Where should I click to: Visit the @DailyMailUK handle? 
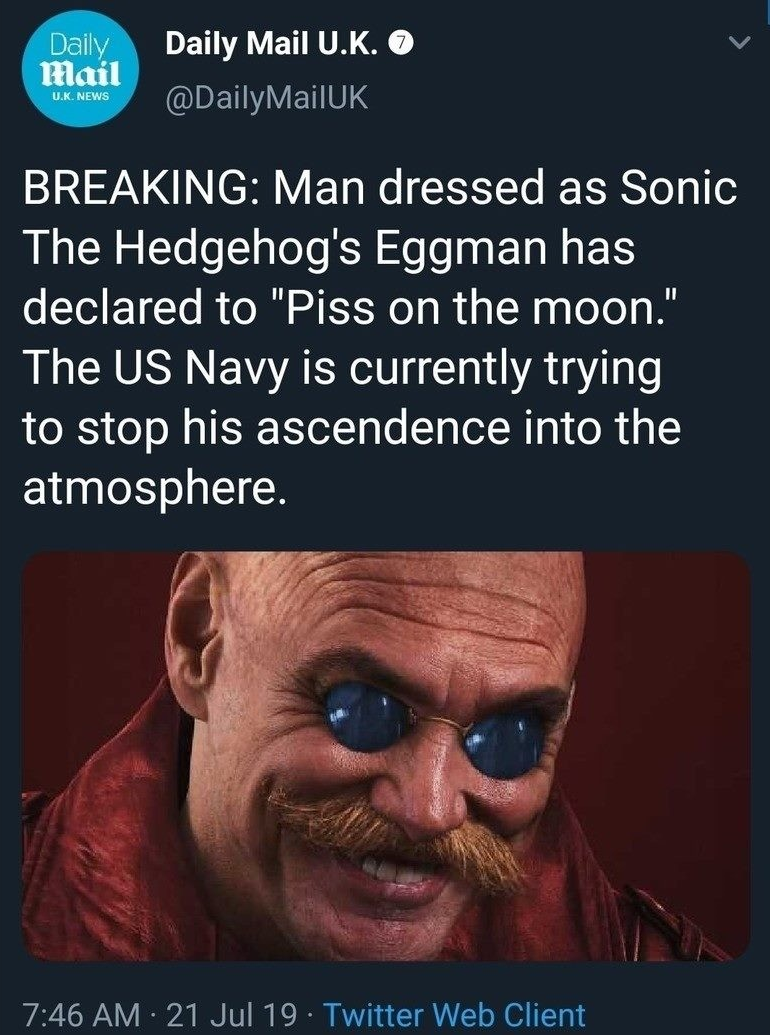(266, 98)
